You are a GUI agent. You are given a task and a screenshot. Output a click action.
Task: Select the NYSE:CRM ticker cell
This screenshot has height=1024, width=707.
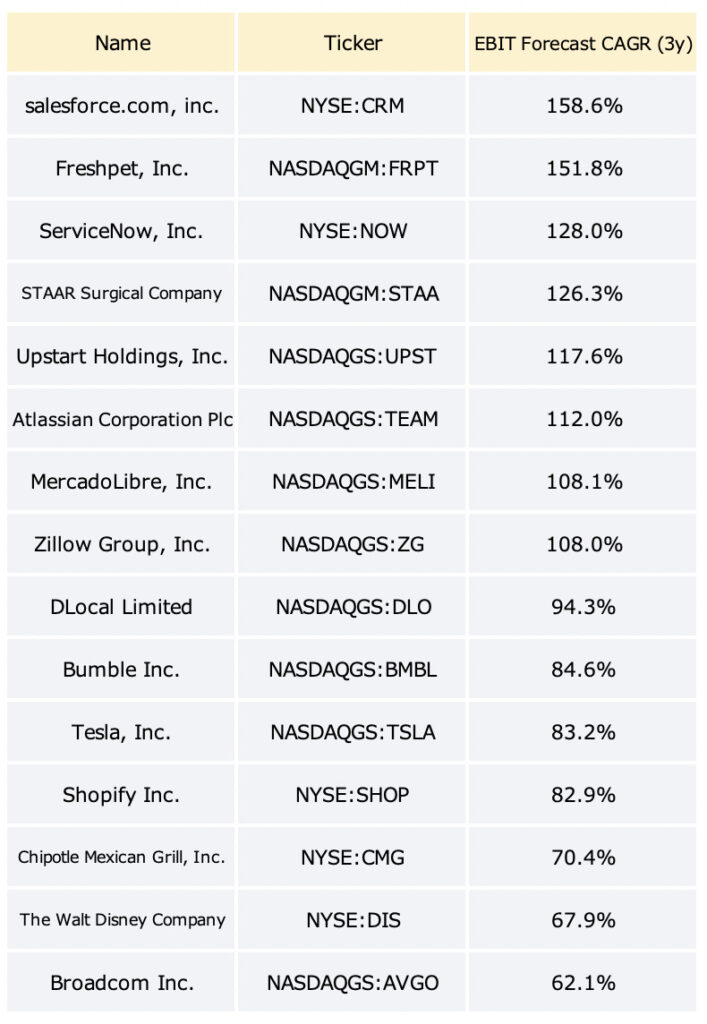352,105
